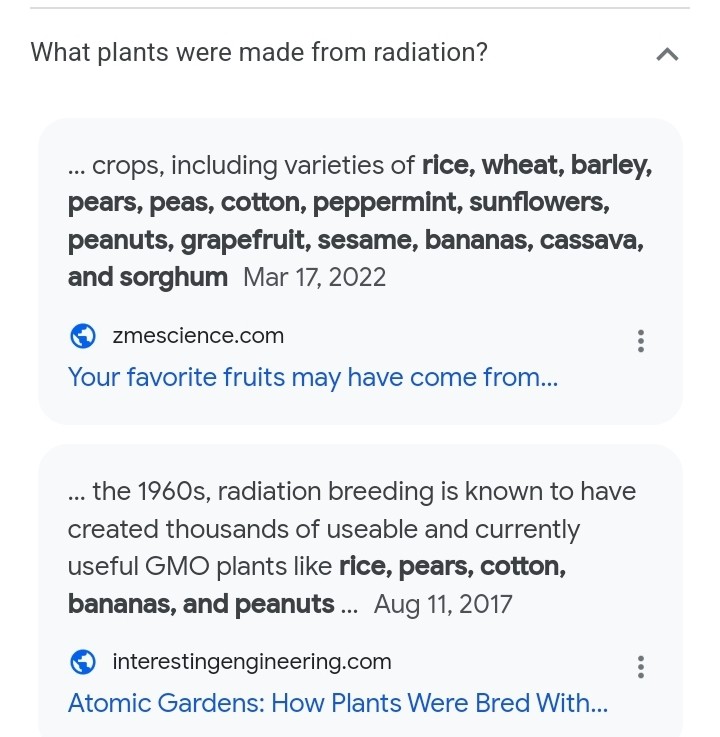720x737 pixels.
Task: Open 'Atomic Gardens: How Plants Were Bred With...' link
Action: [x=338, y=703]
